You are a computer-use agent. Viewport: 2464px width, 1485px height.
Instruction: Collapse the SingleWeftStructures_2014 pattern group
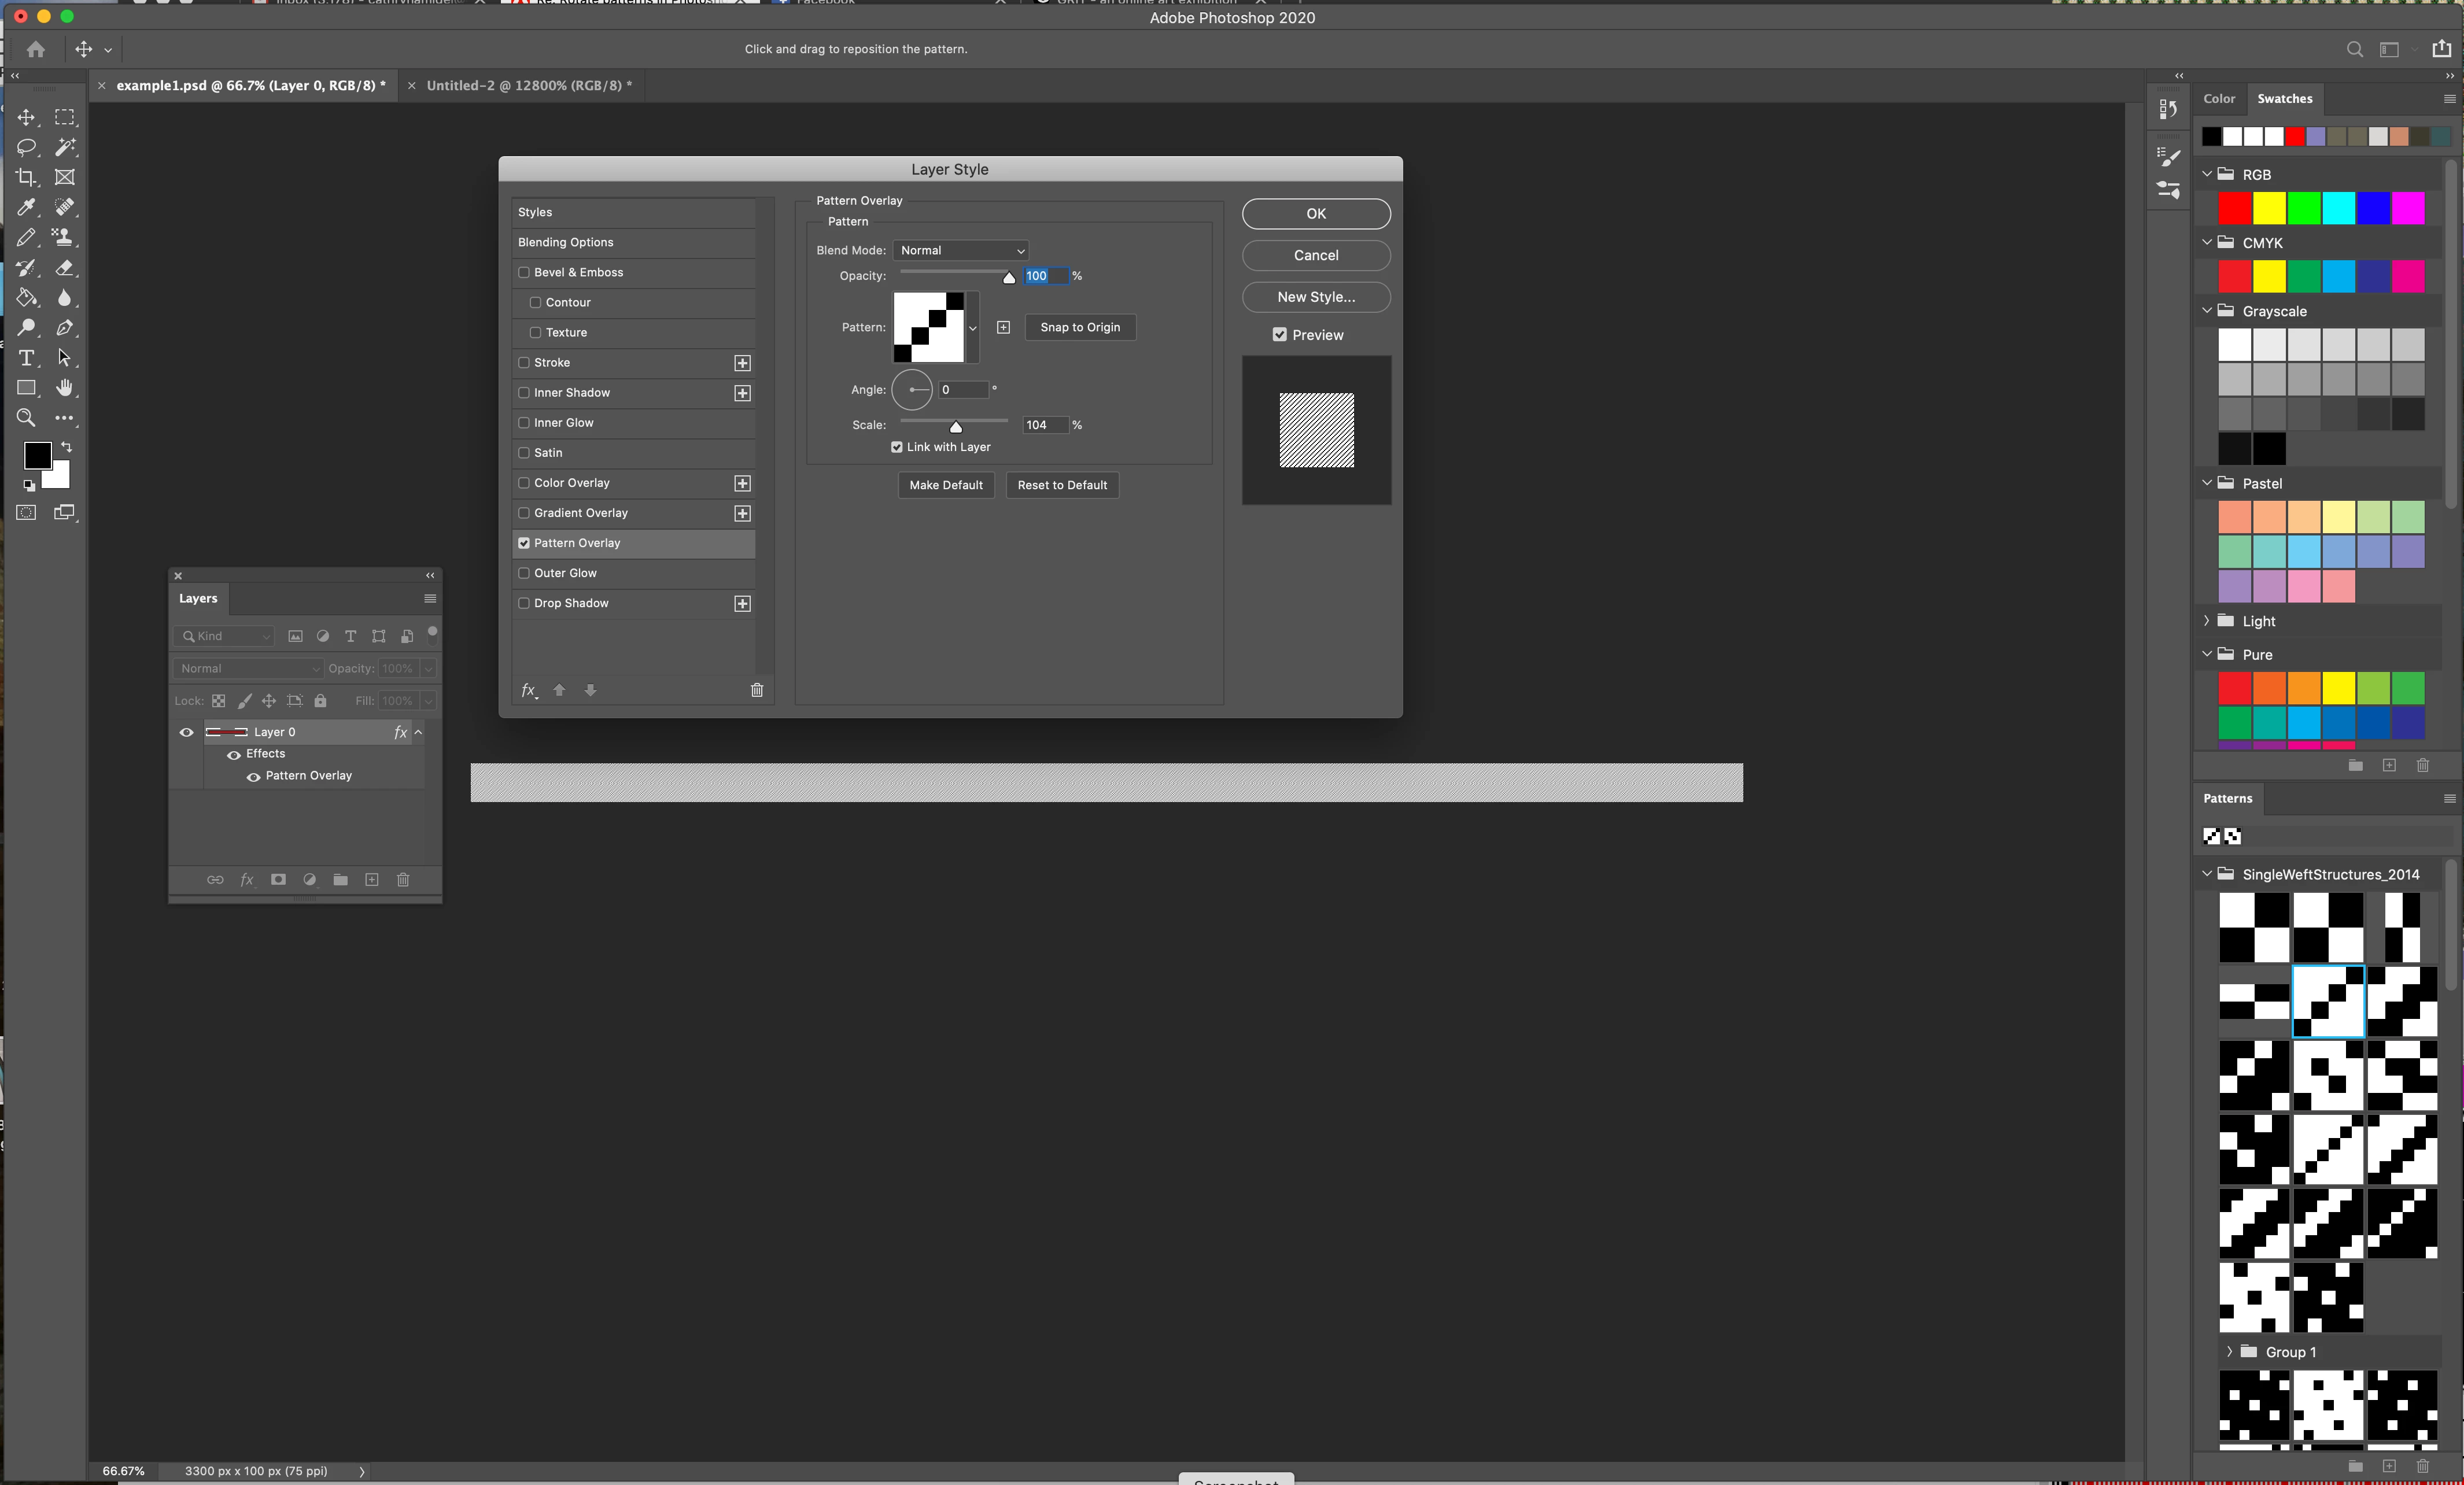pos(2206,874)
